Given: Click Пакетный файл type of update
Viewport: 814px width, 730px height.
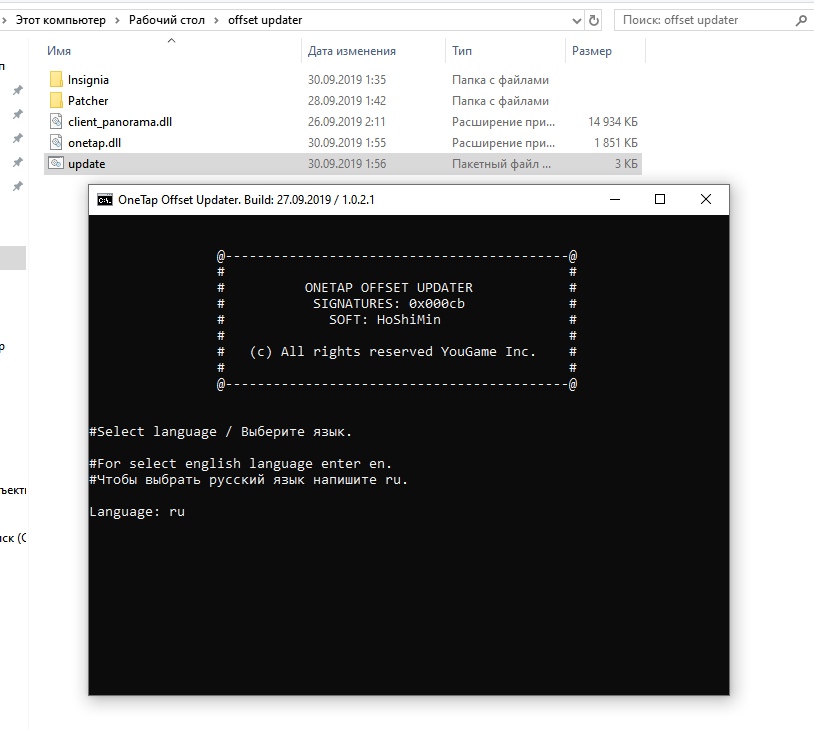Looking at the screenshot, I should click(501, 164).
